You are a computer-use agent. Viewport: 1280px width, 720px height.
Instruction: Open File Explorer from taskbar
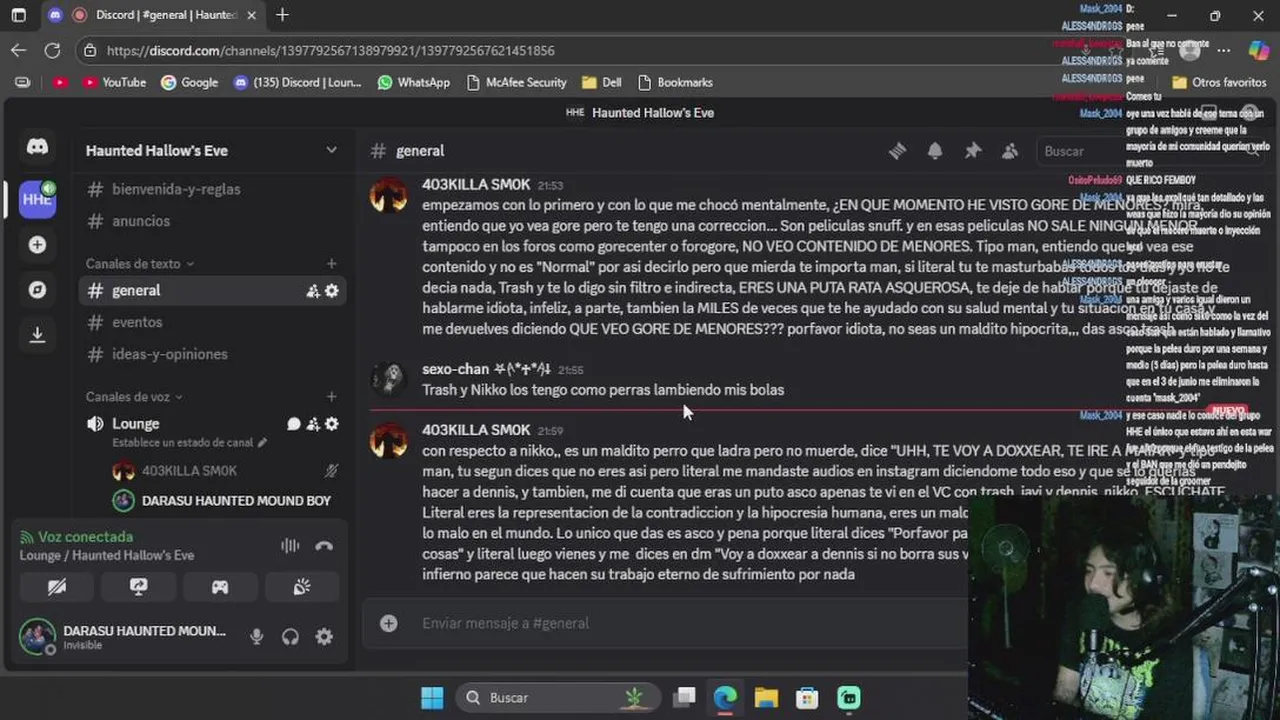766,698
